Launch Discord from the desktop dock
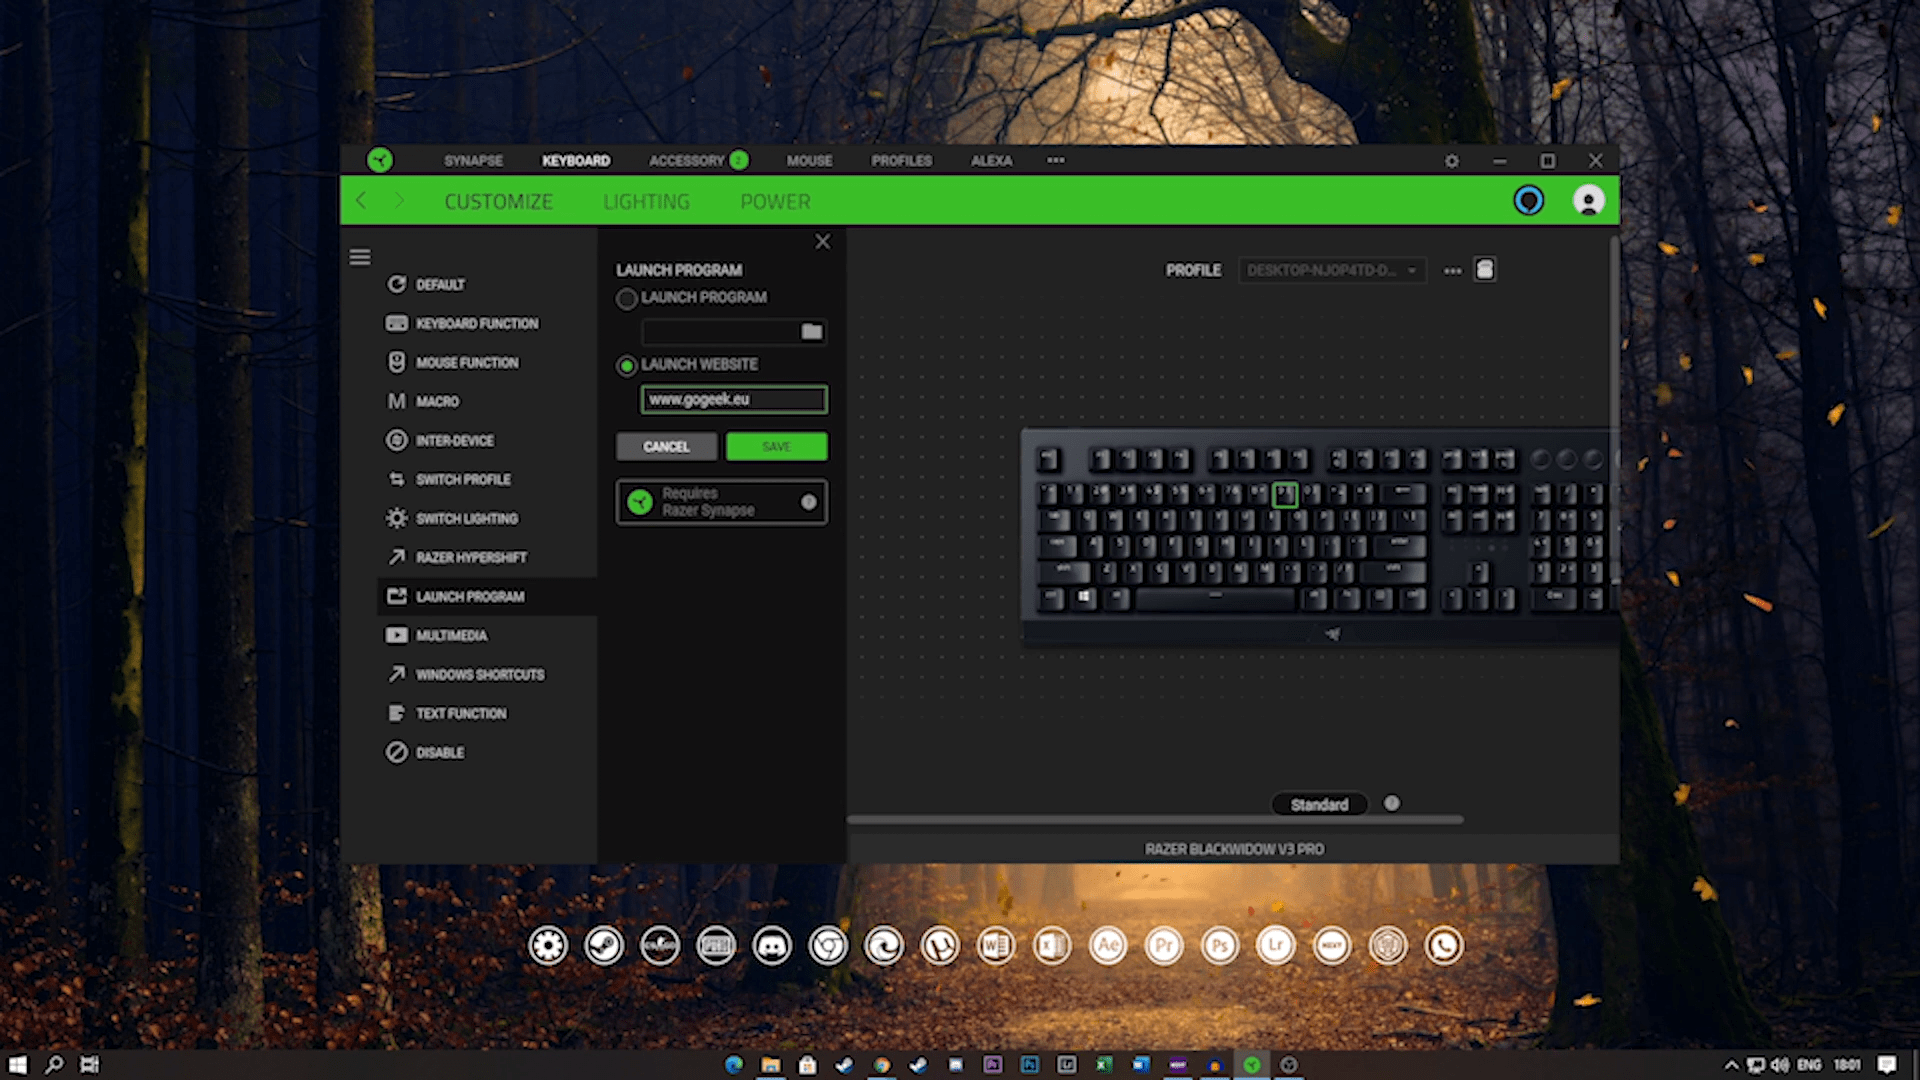The height and width of the screenshot is (1080, 1920). point(772,946)
